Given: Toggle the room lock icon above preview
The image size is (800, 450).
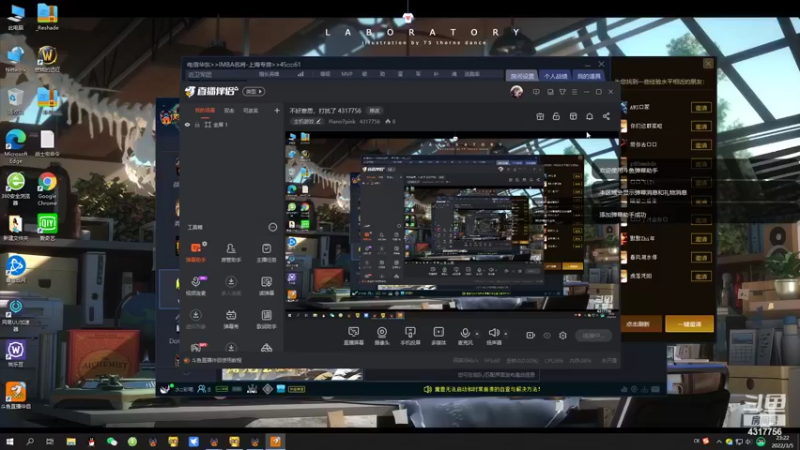Looking at the screenshot, I should [x=556, y=116].
